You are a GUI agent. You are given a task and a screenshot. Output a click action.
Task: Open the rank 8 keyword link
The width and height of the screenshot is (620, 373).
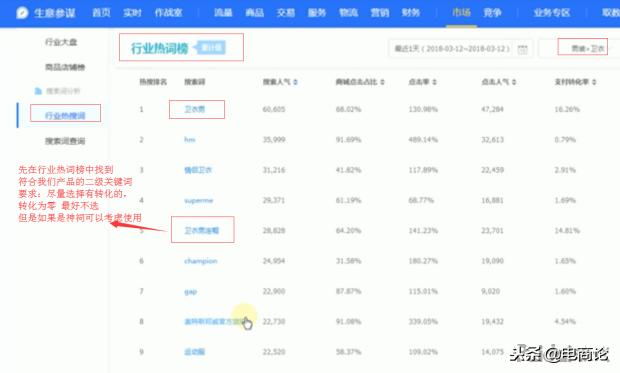click(x=214, y=322)
